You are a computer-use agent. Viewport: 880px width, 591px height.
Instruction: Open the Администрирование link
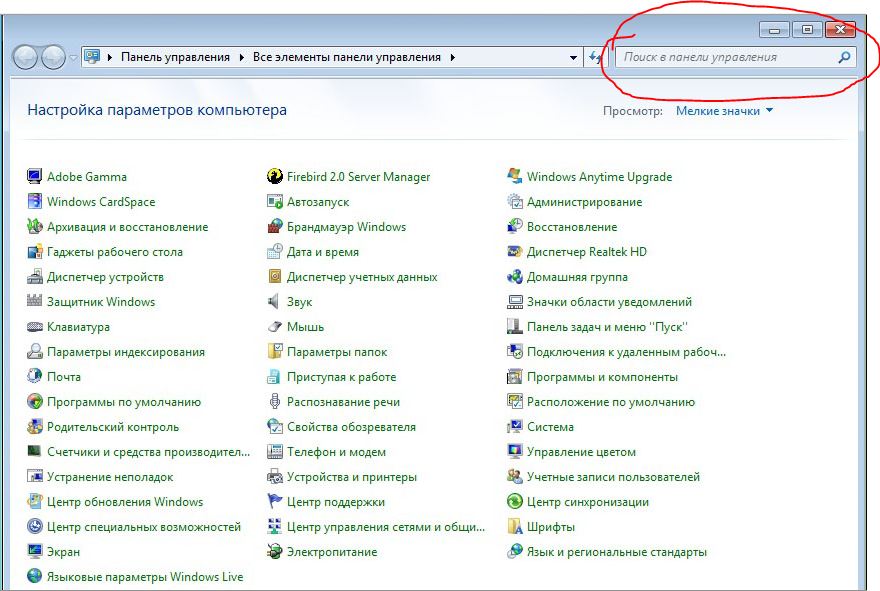pos(584,202)
